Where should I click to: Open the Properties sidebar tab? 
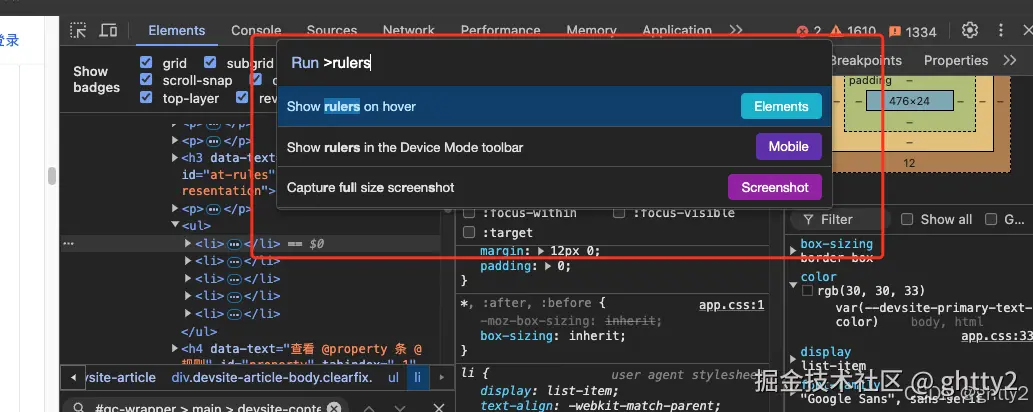pos(956,61)
